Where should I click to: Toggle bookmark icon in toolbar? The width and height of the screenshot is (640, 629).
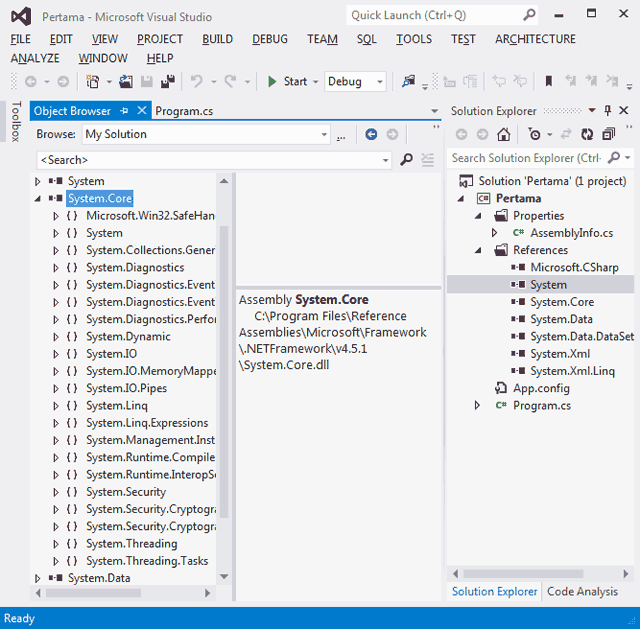tap(549, 81)
